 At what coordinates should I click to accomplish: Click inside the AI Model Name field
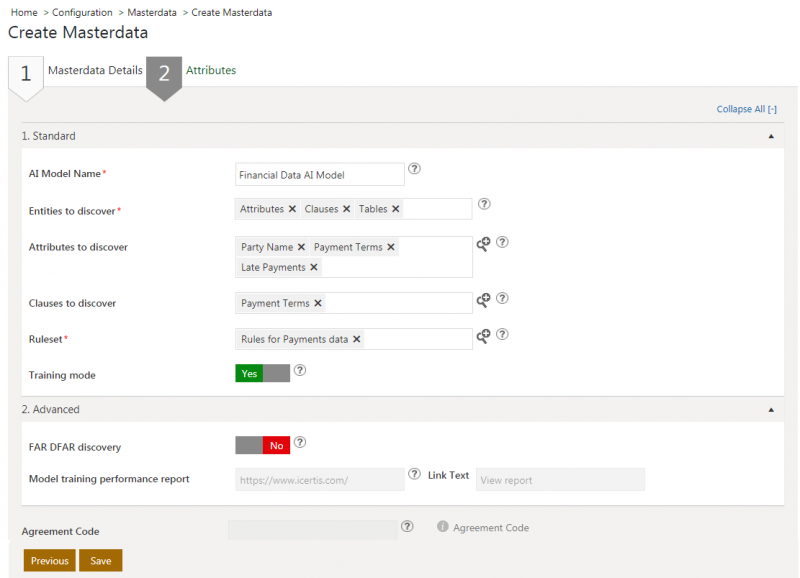tap(319, 174)
